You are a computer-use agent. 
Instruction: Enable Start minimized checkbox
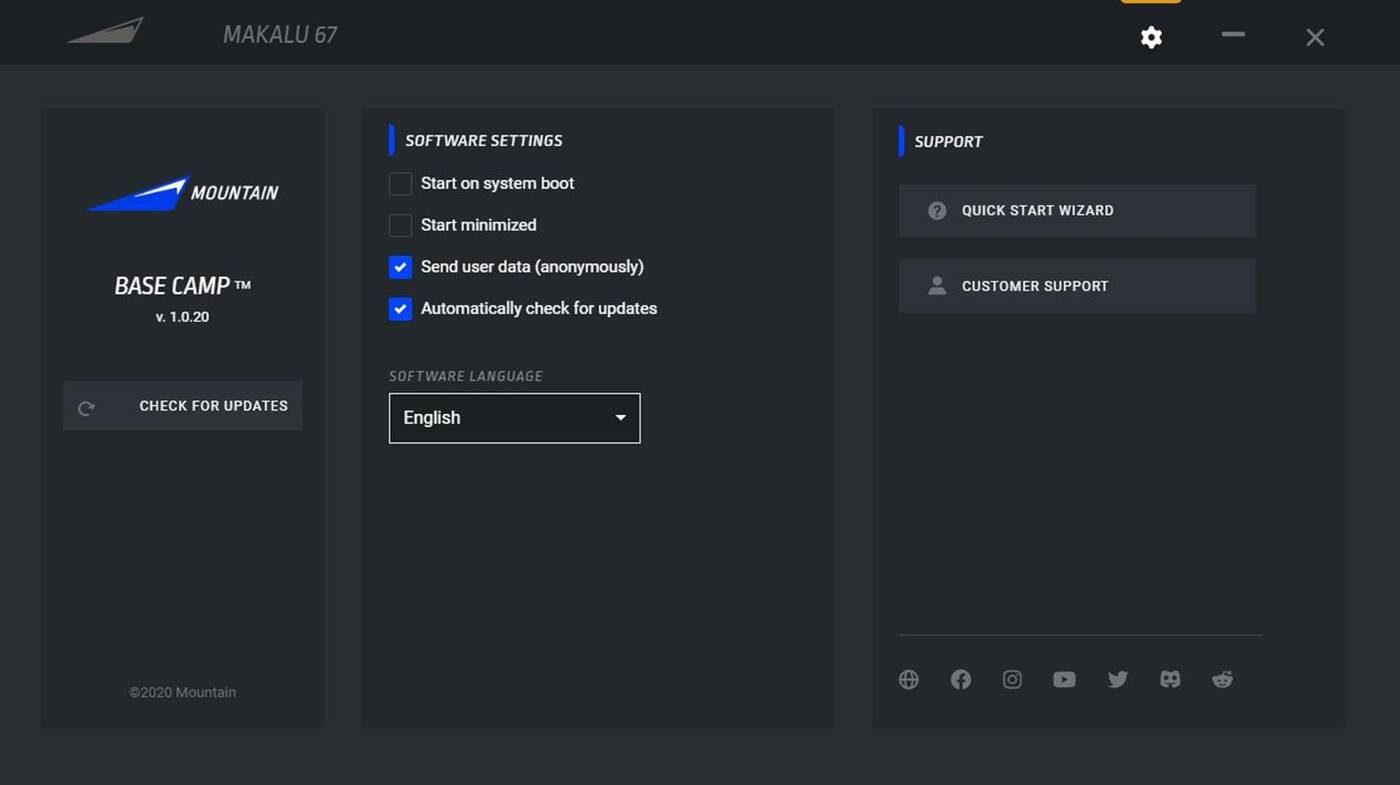tap(400, 225)
